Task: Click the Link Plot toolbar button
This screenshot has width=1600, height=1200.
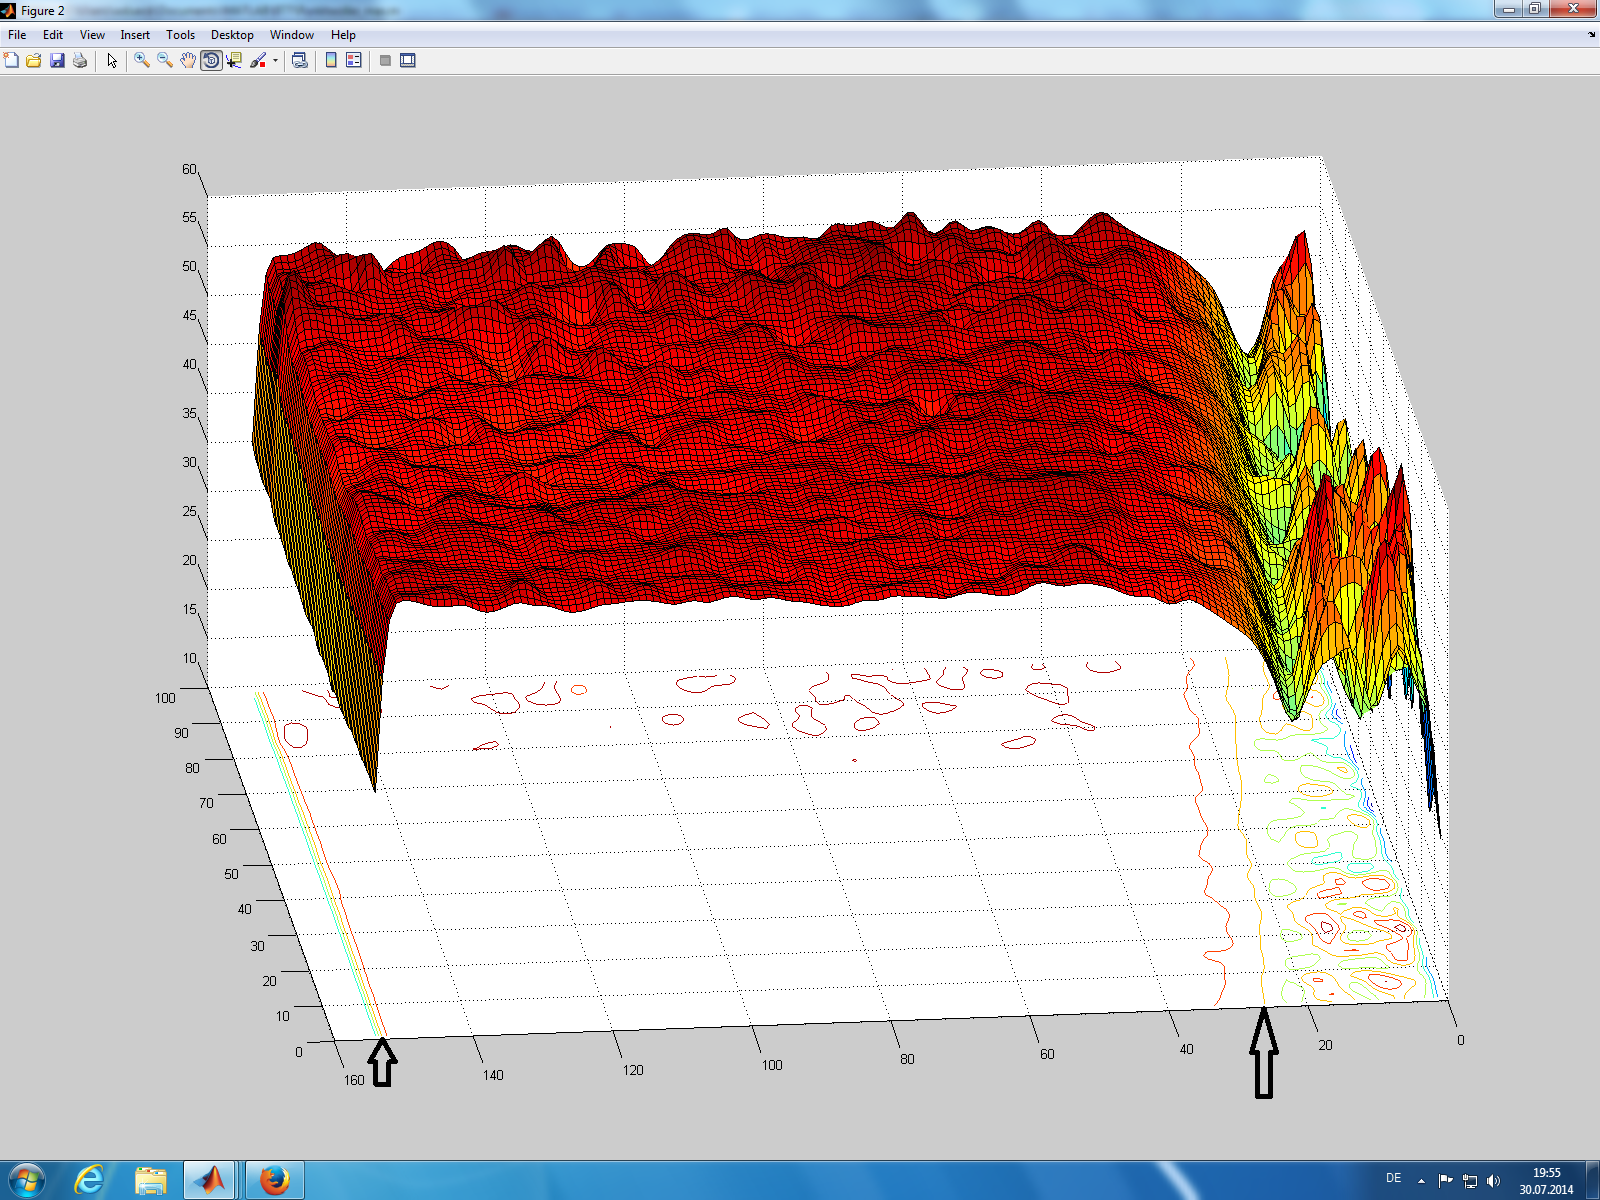Action: click(x=299, y=61)
